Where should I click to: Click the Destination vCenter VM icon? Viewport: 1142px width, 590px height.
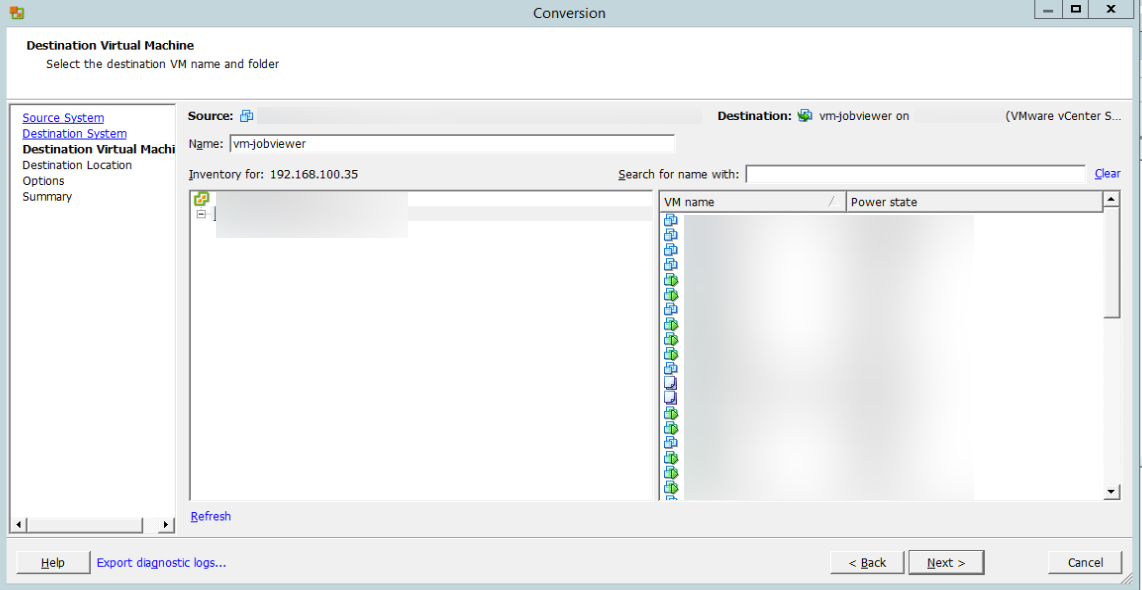click(805, 116)
